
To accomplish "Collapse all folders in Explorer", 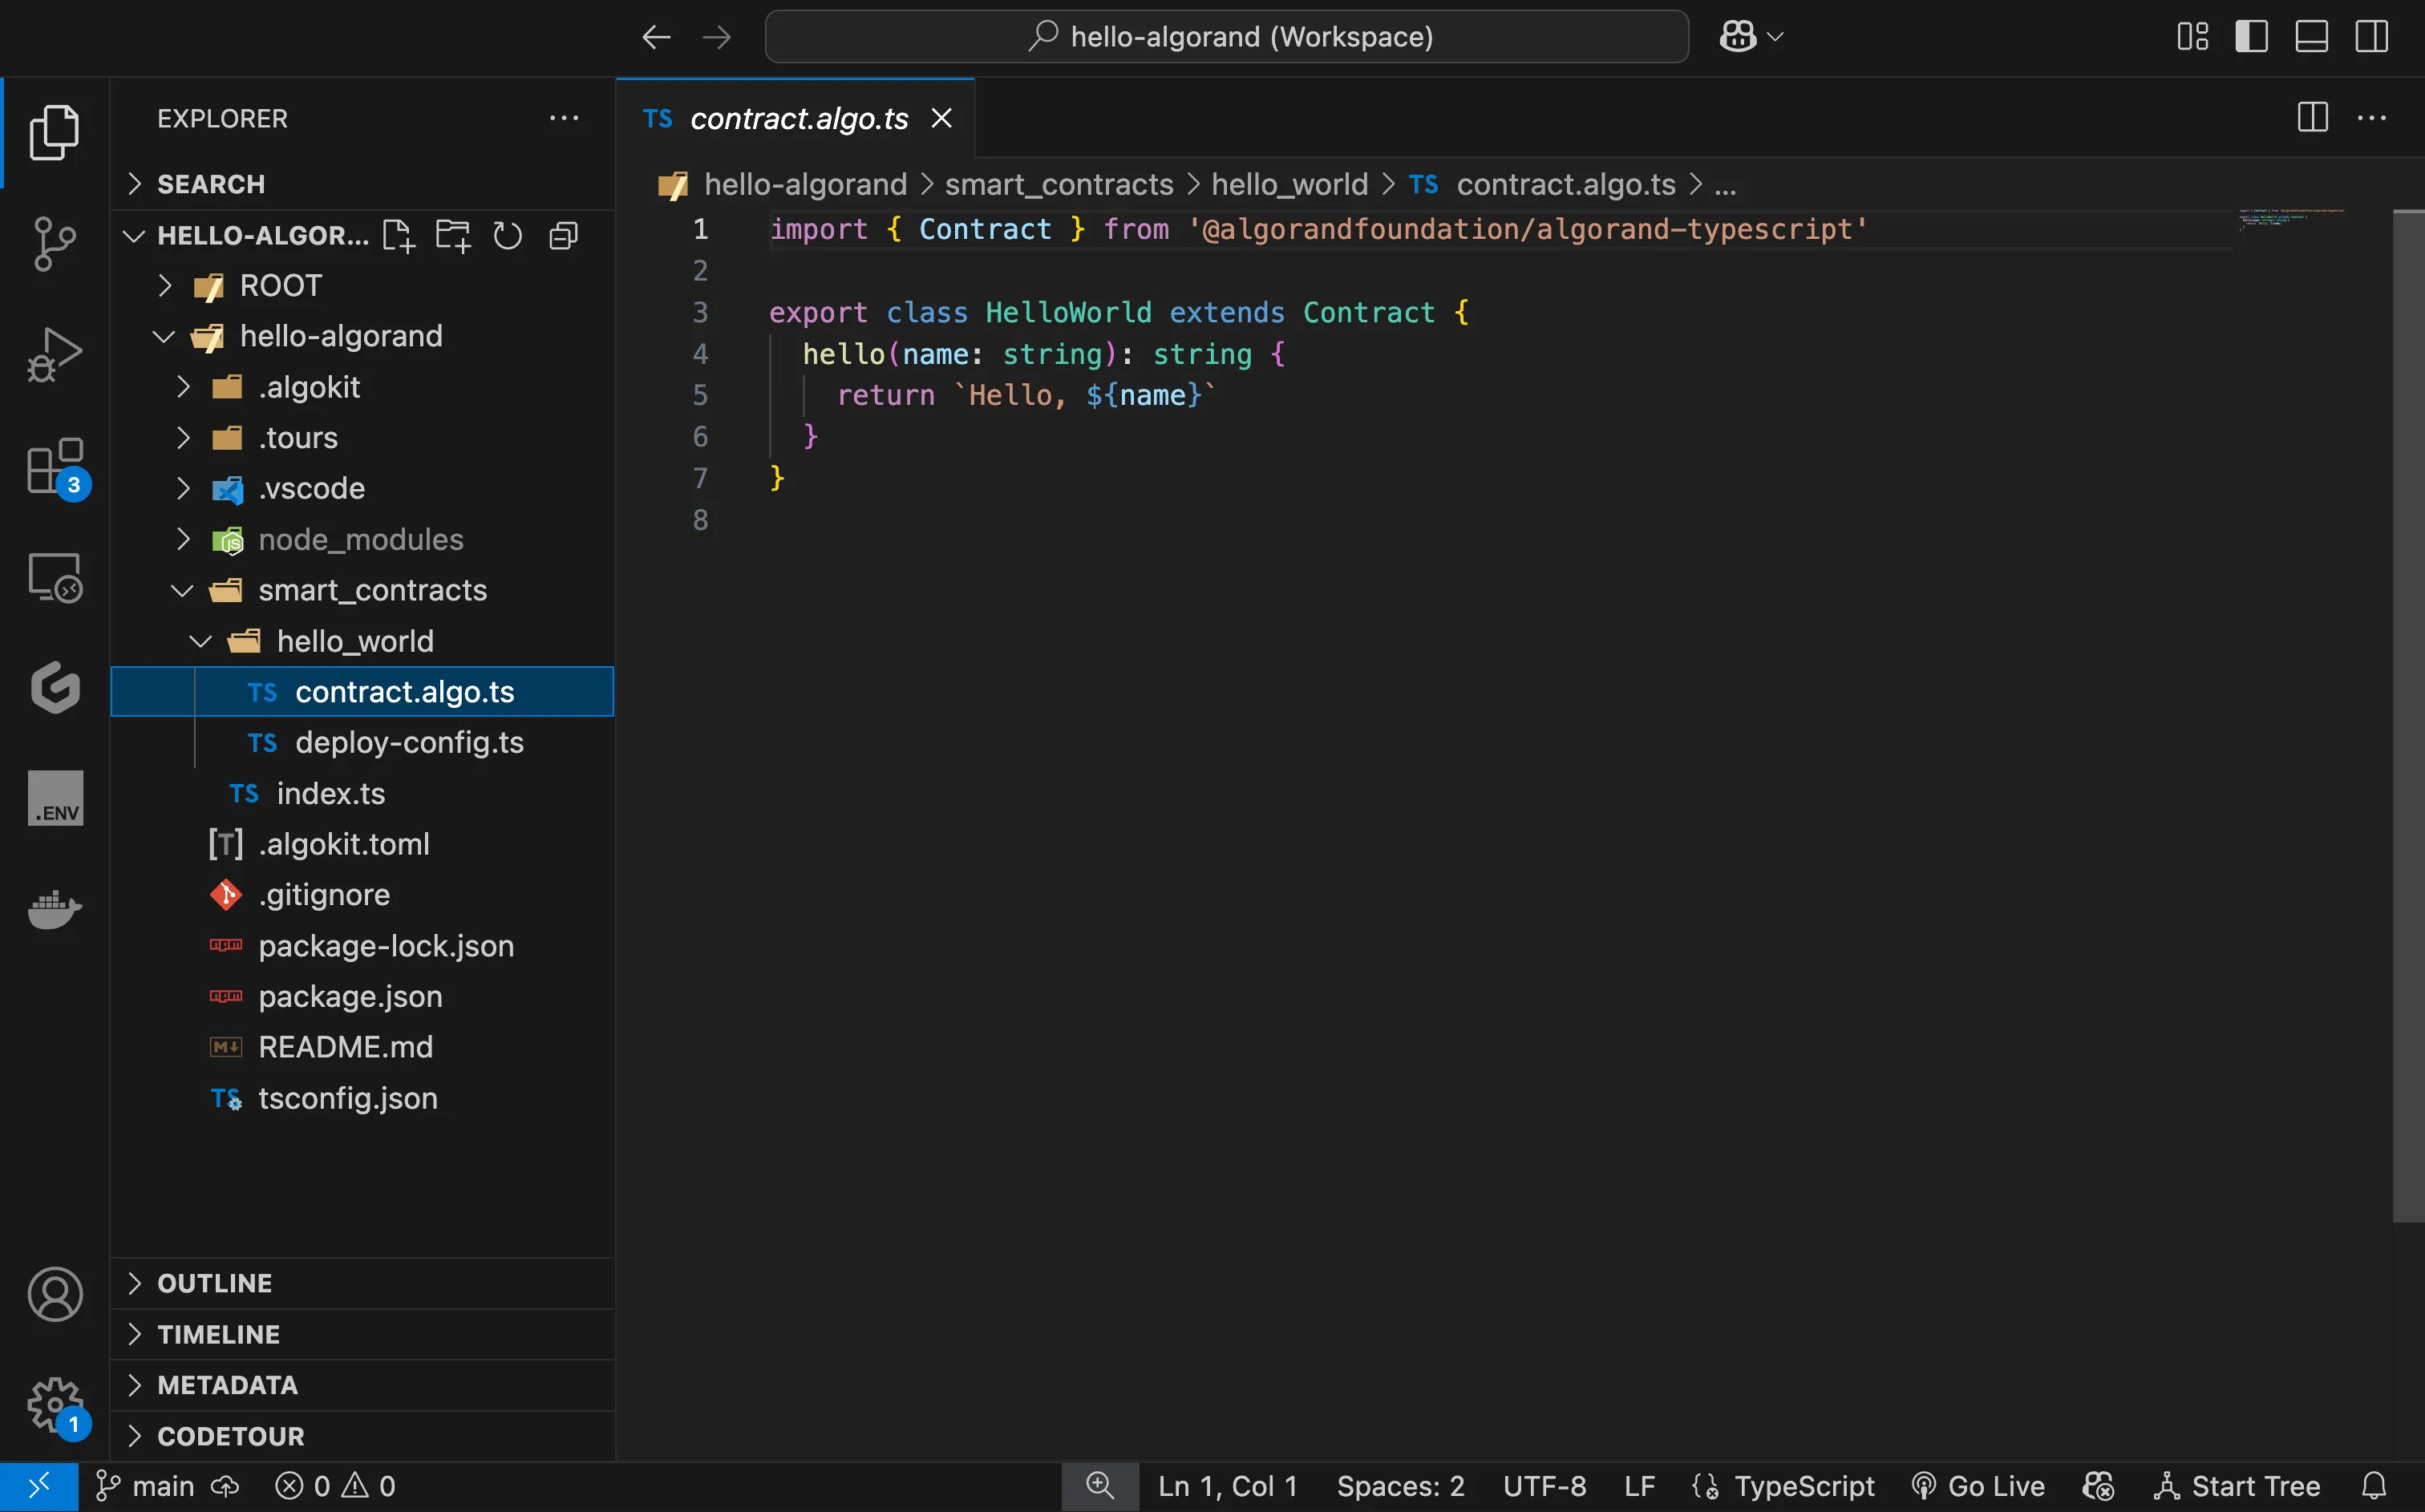I will click(563, 236).
